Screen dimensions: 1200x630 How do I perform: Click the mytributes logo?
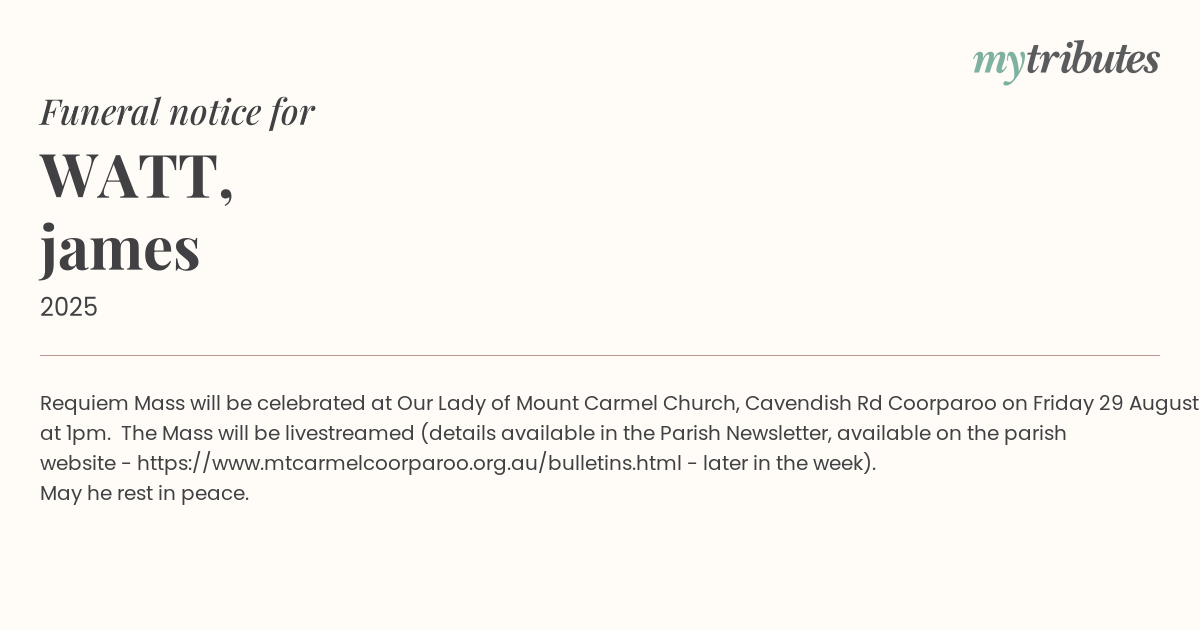(x=1066, y=60)
